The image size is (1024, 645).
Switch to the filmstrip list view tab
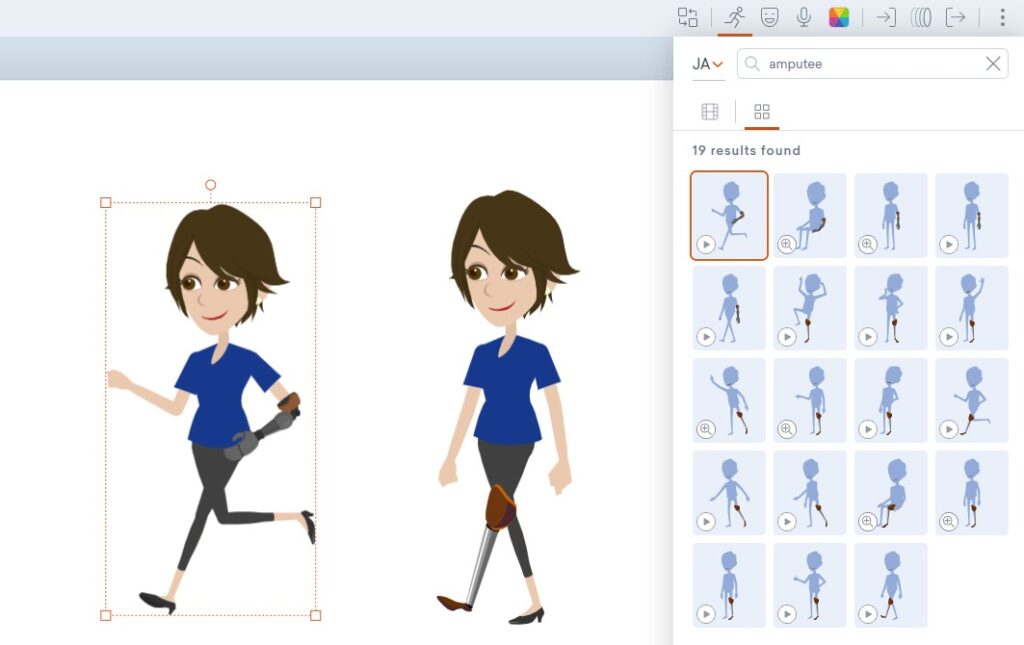(x=710, y=112)
